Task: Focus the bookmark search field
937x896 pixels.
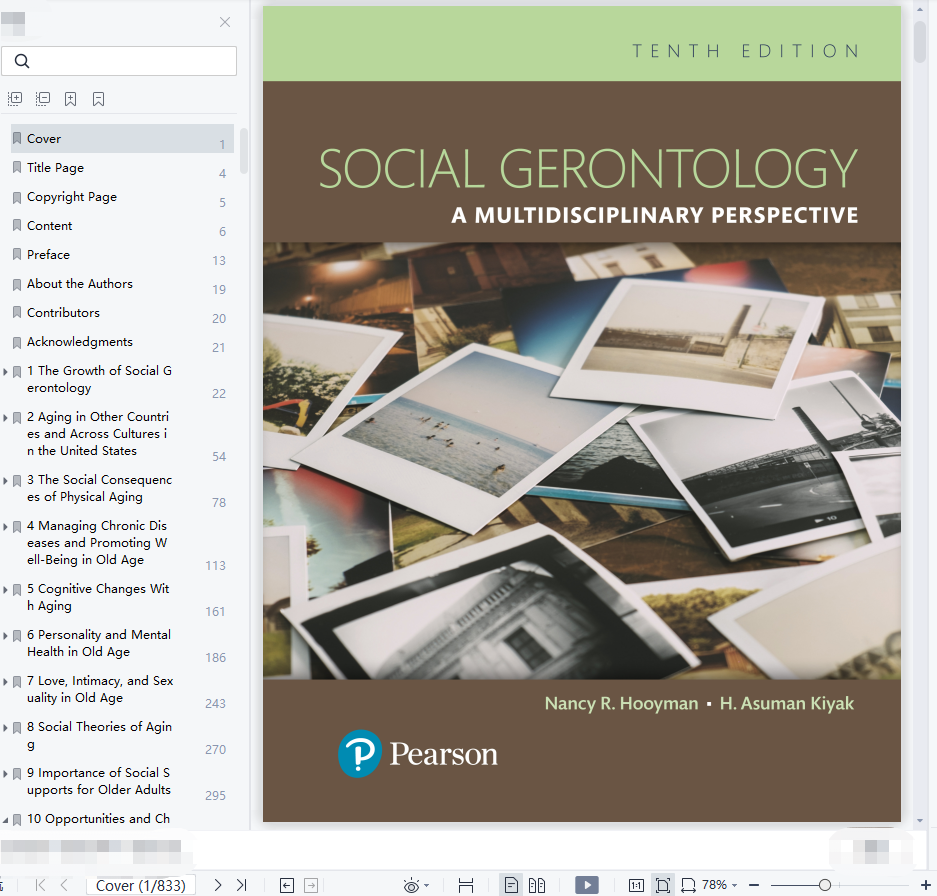Action: tap(119, 61)
